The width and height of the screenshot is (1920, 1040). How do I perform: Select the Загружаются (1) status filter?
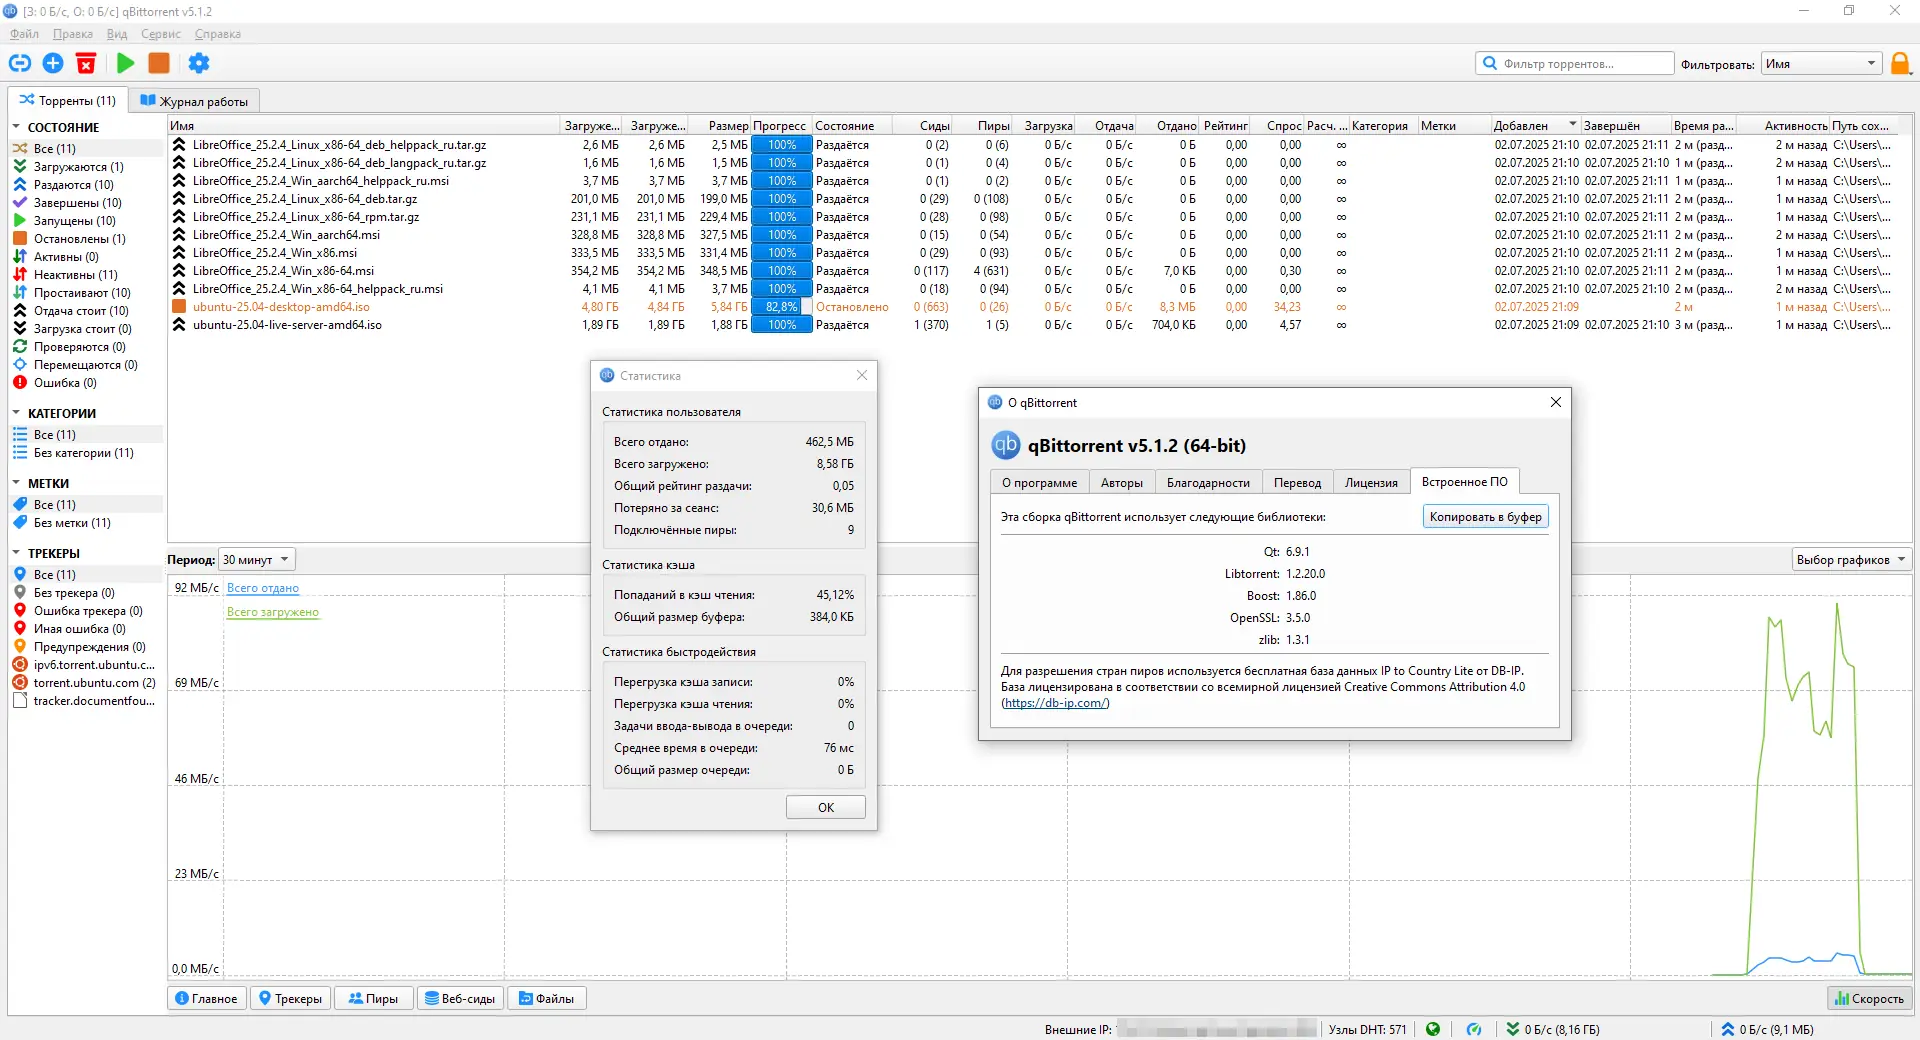coord(79,167)
